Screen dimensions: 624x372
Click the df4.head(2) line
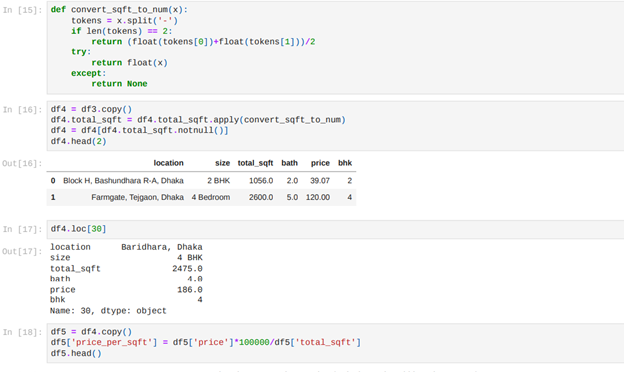78,141
